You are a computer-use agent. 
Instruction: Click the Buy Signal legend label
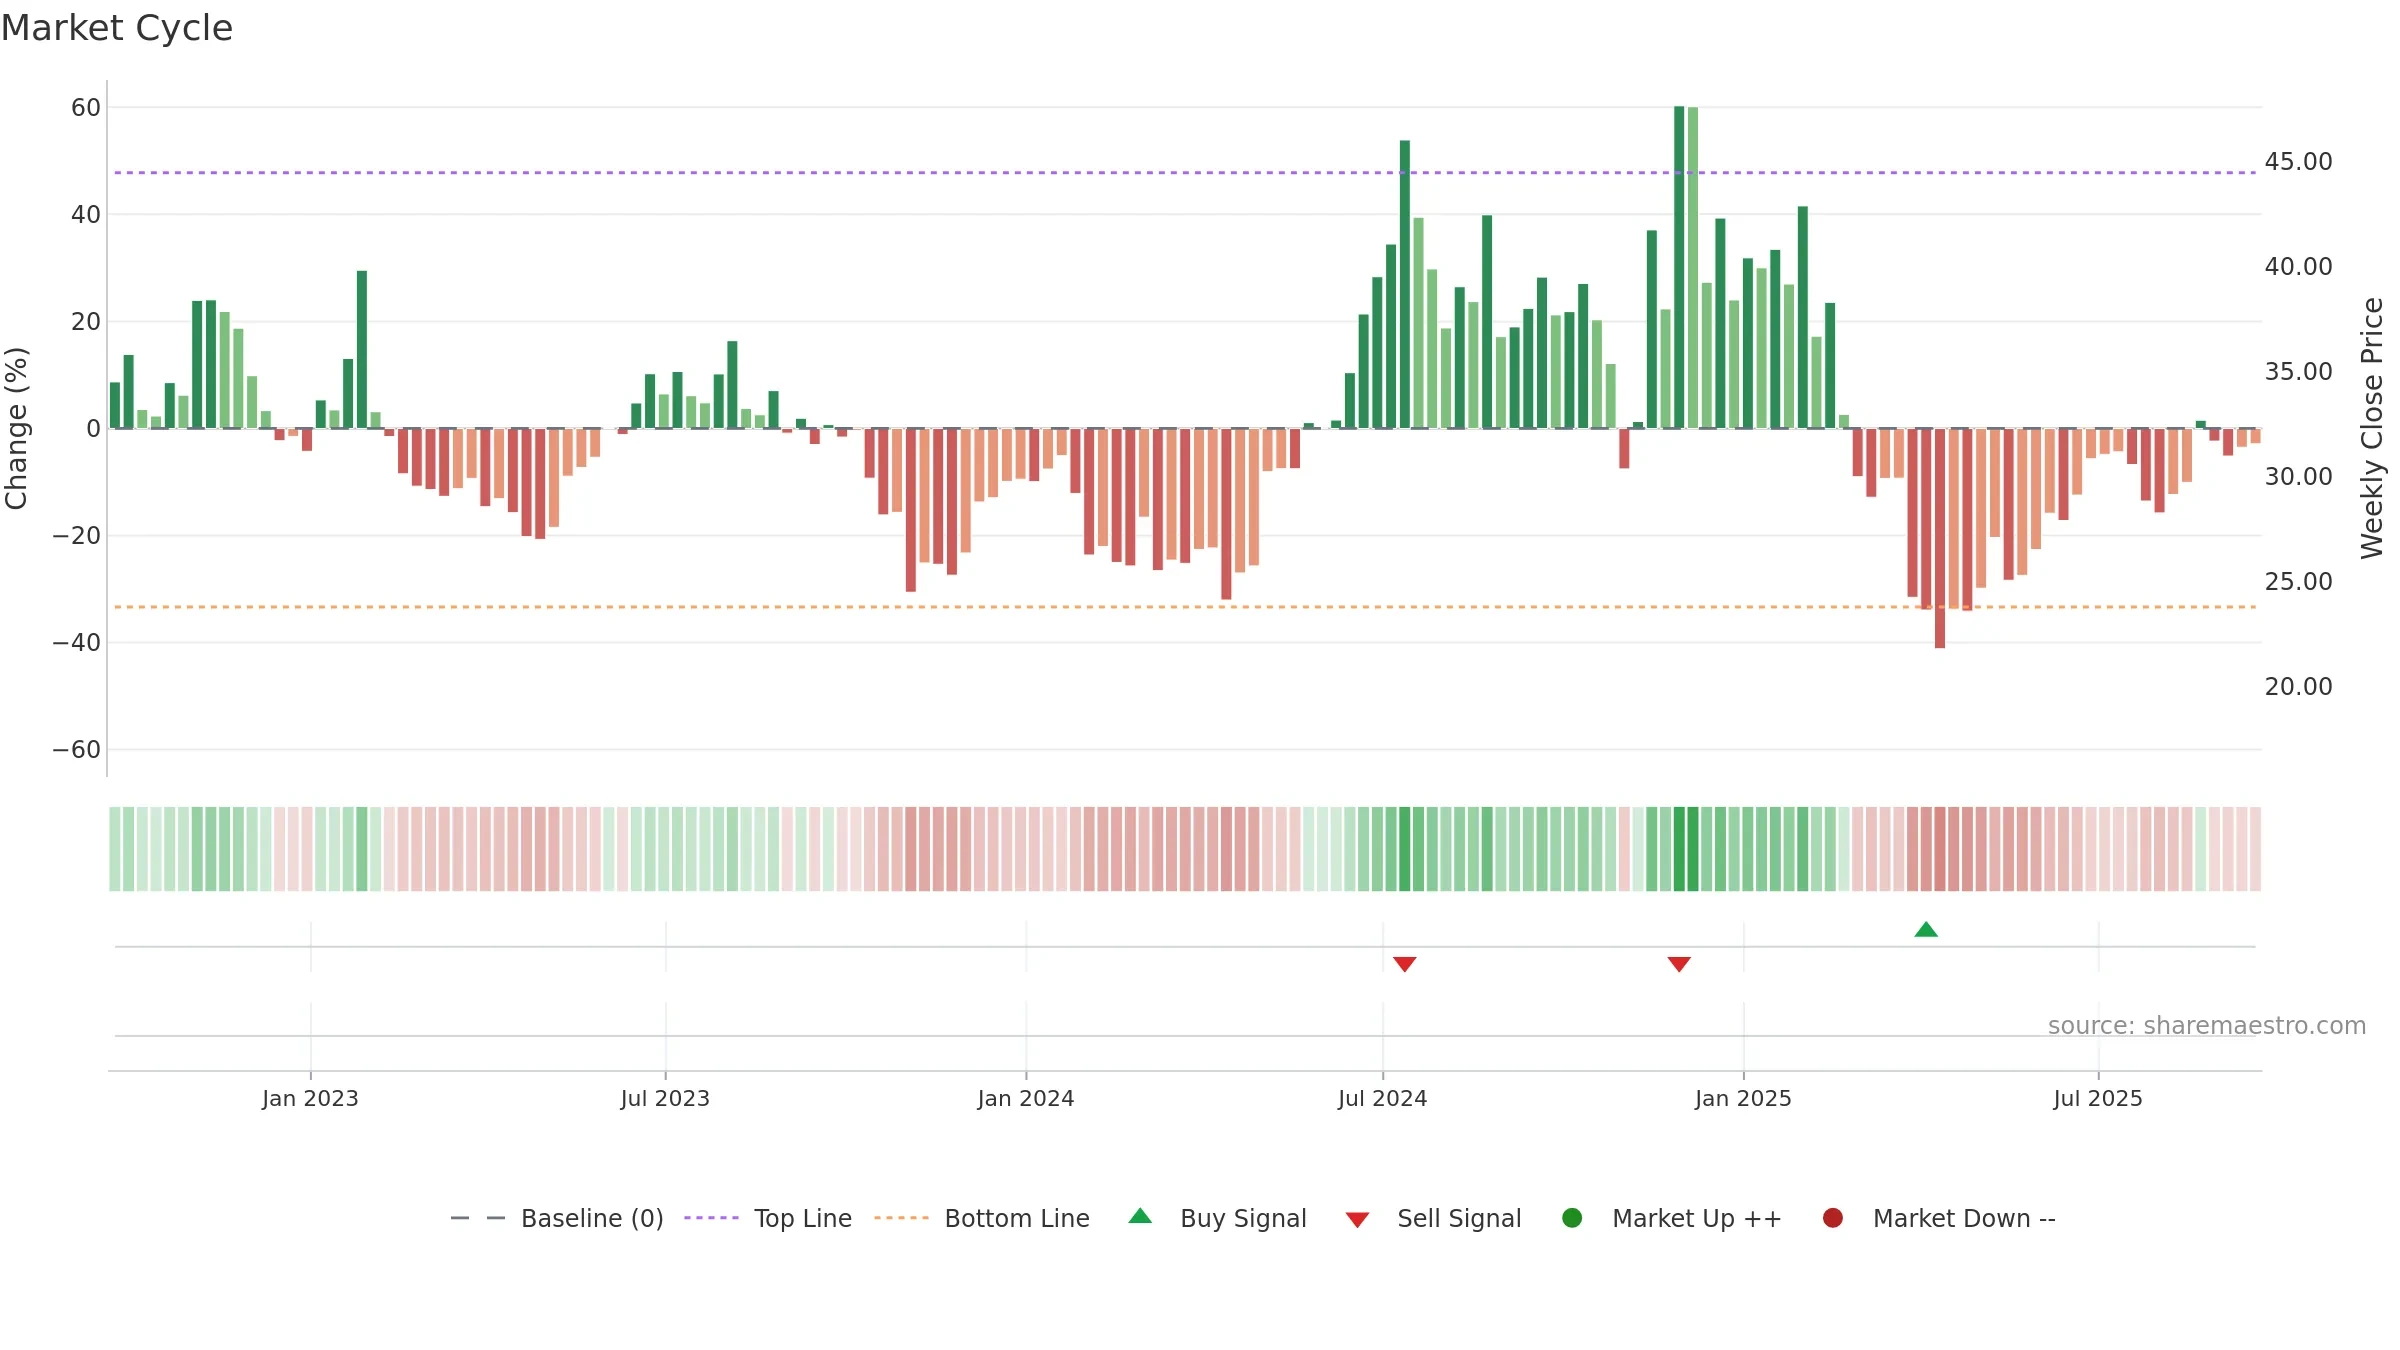tap(1243, 1218)
